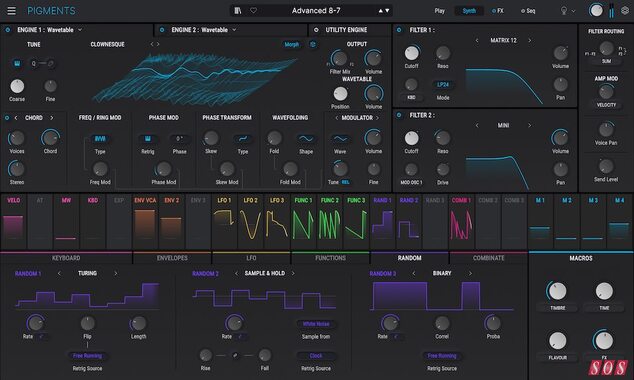Click the tune quantize keyboard icon
634x380 pixels.
[x=17, y=63]
